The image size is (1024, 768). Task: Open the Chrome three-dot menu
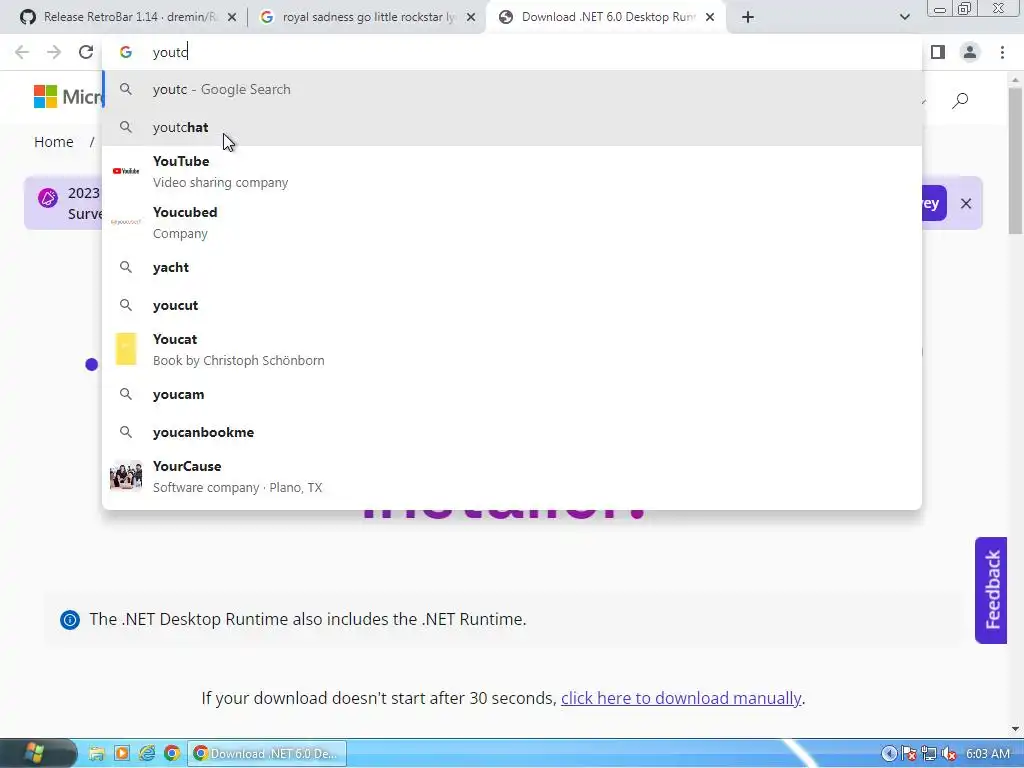click(x=1002, y=52)
